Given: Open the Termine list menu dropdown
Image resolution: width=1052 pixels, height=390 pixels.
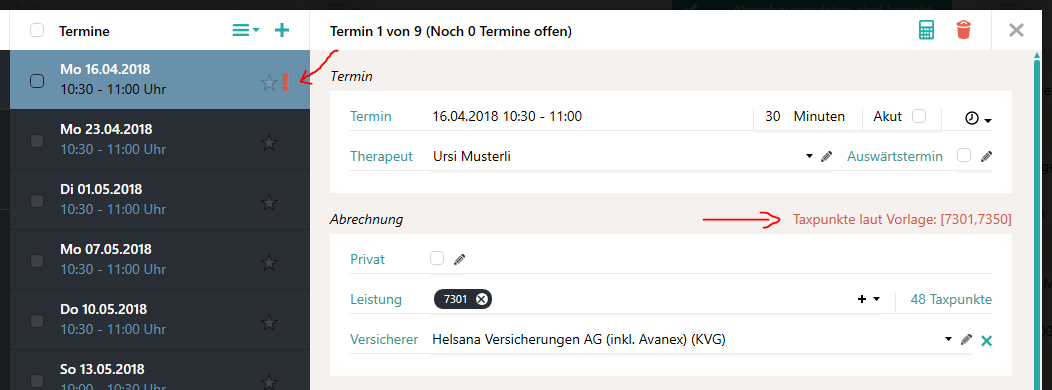Looking at the screenshot, I should click(246, 30).
